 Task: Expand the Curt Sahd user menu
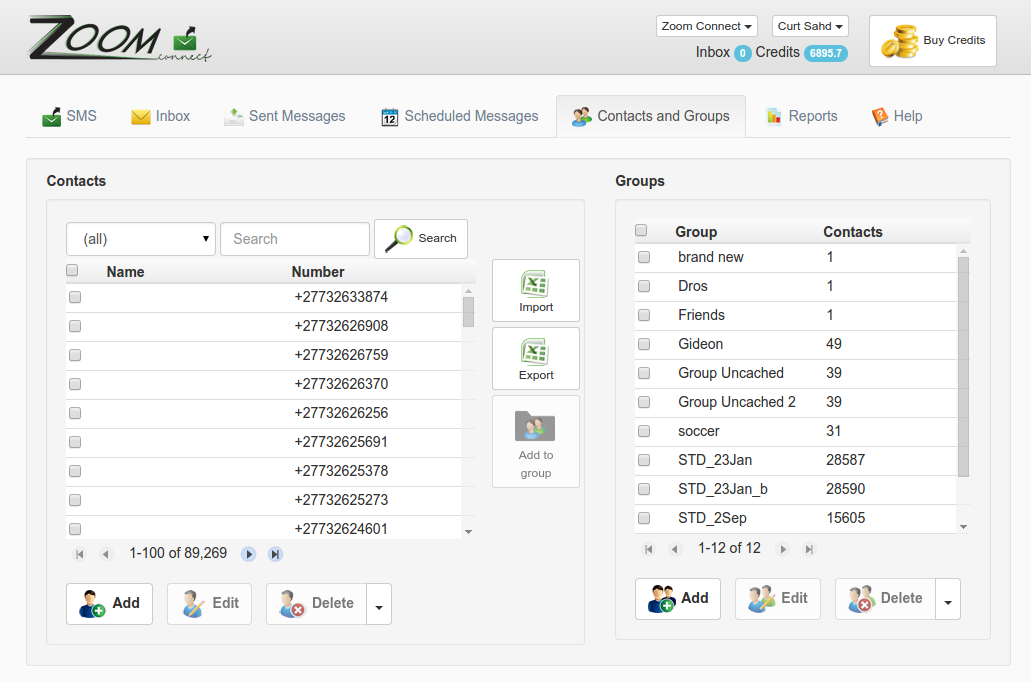tap(810, 26)
